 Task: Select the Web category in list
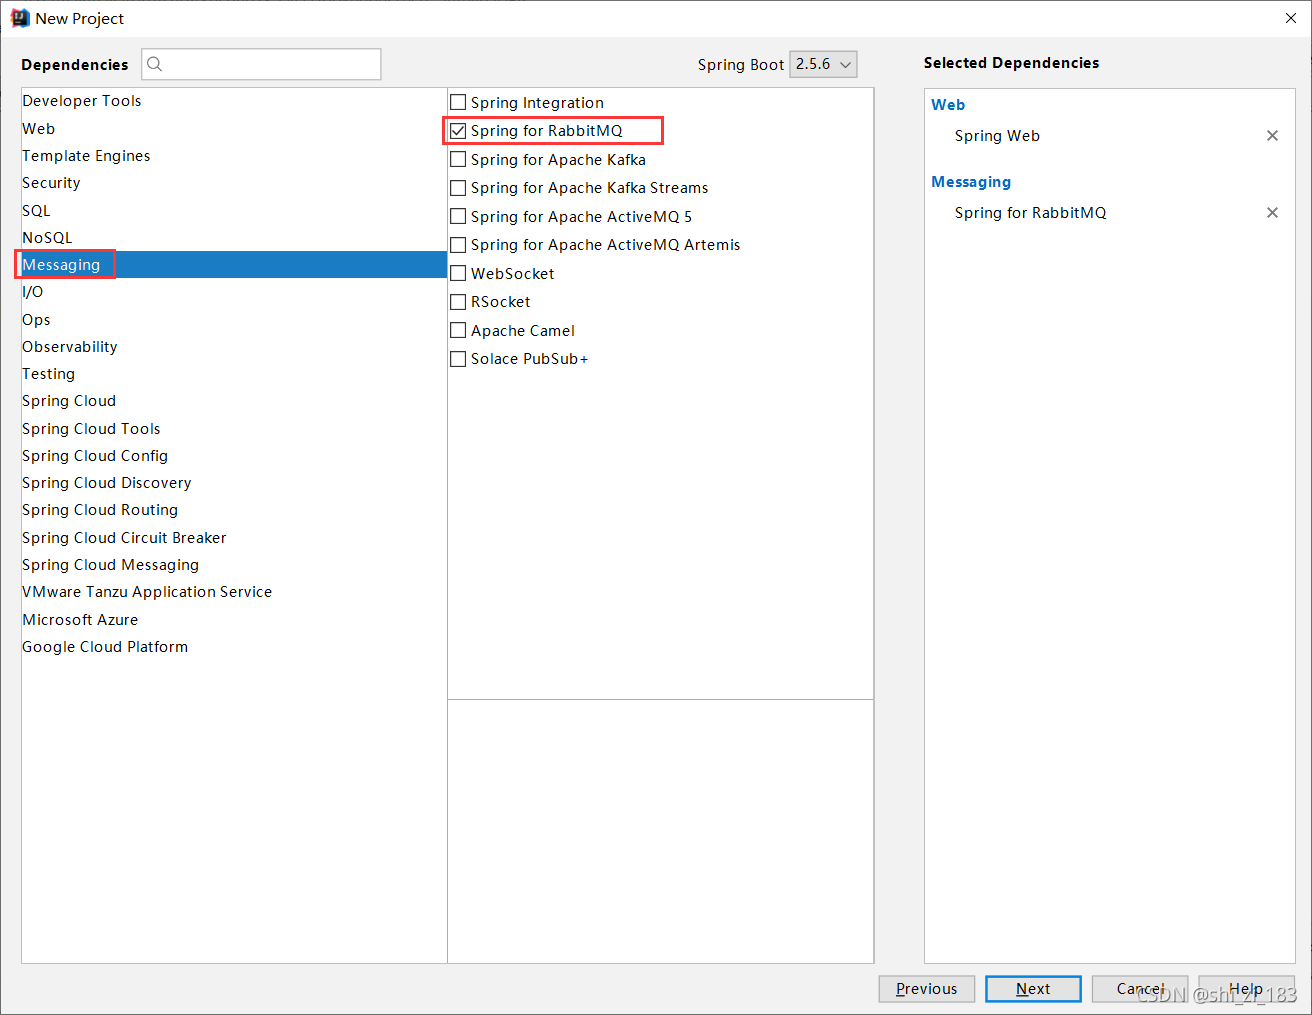[x=234, y=129]
